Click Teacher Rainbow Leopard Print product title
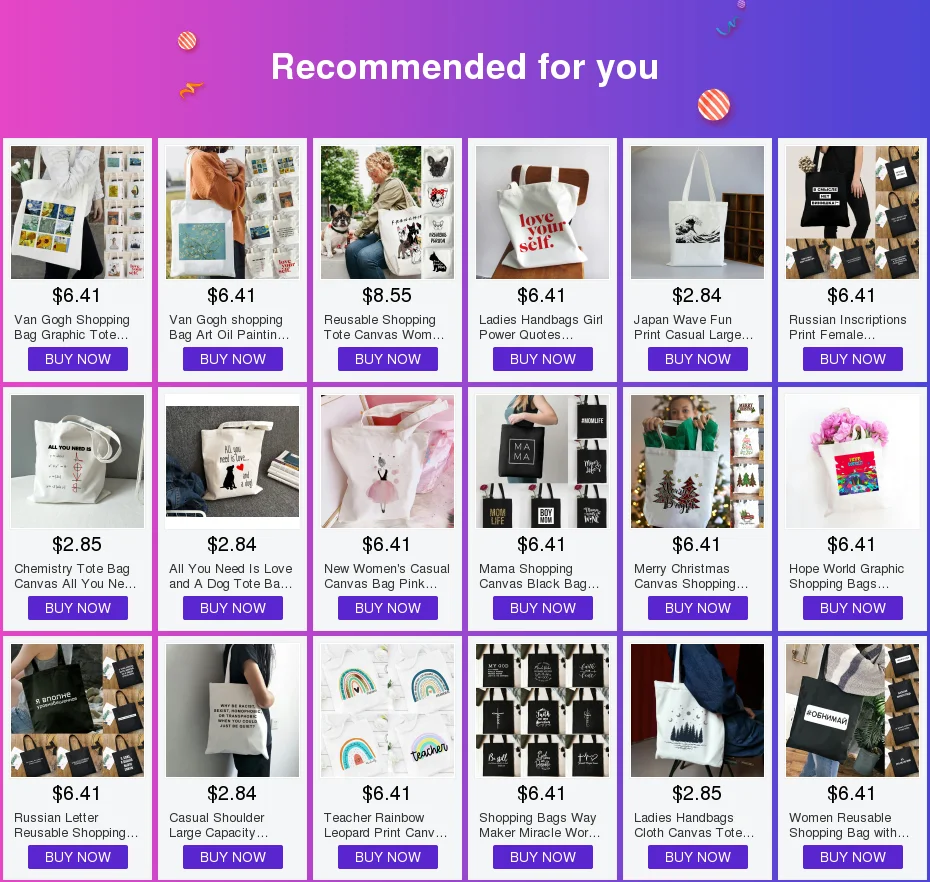 click(386, 825)
